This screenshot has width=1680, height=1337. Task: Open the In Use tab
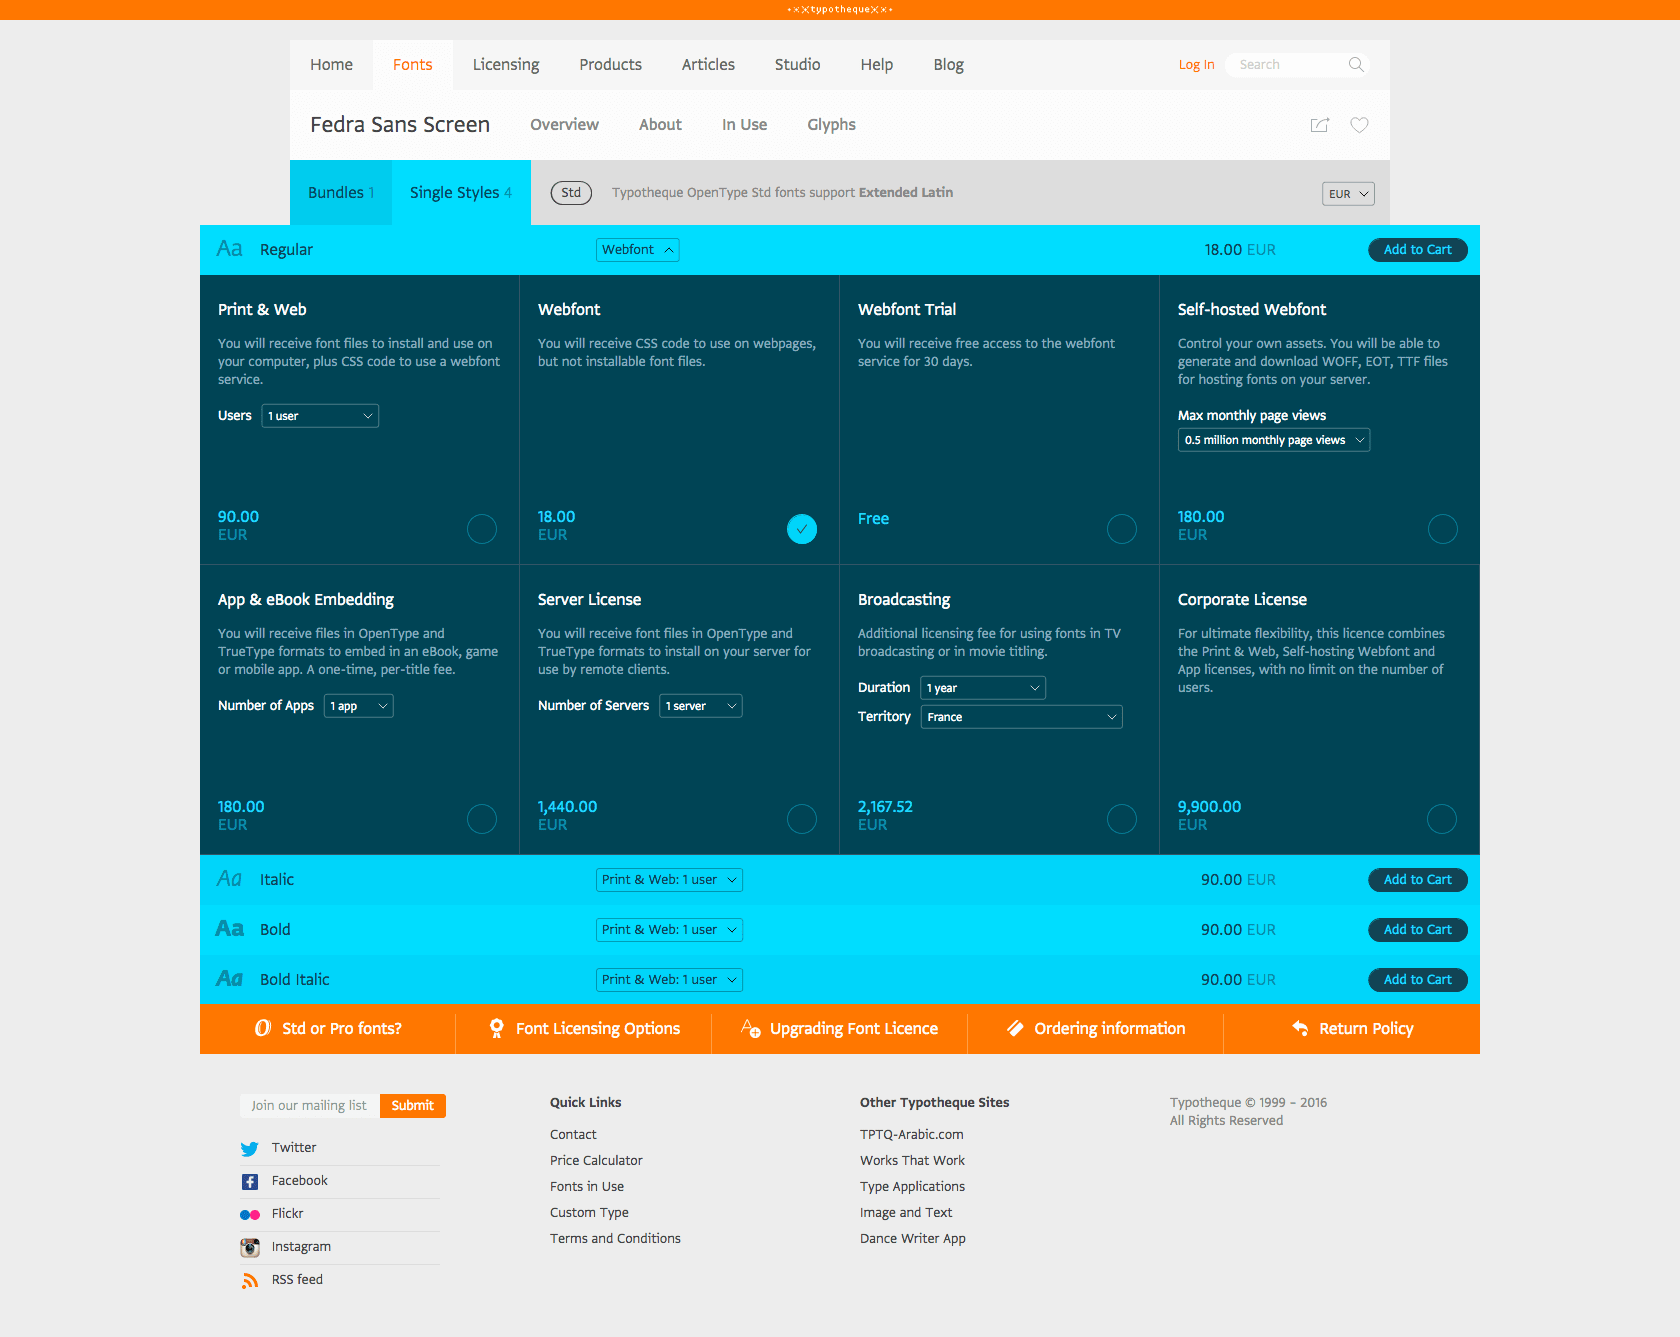pos(745,125)
